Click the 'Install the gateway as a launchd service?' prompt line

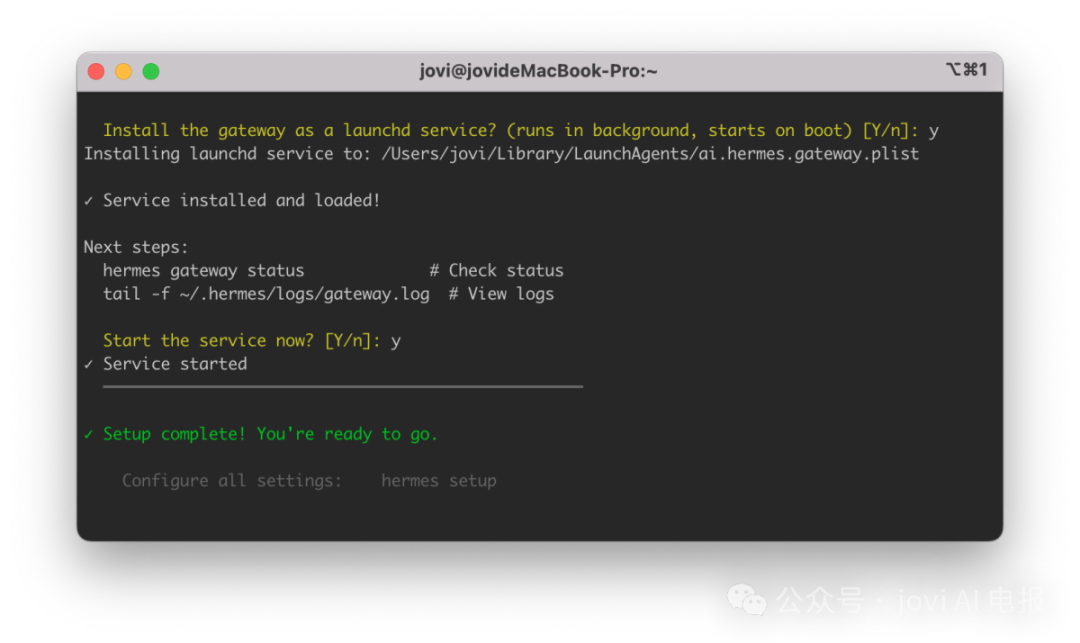tap(521, 131)
